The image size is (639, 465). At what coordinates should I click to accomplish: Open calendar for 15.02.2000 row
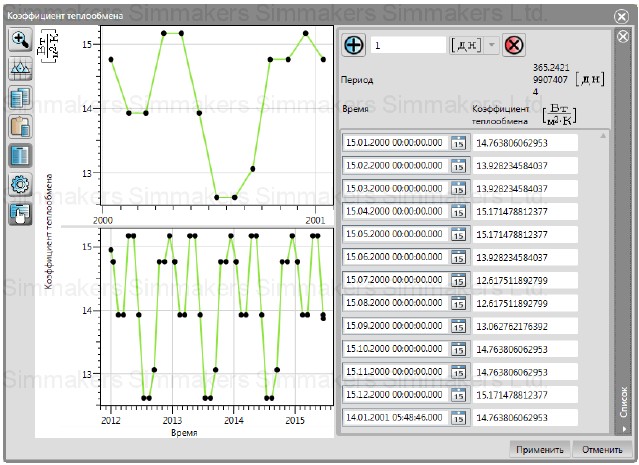458,166
